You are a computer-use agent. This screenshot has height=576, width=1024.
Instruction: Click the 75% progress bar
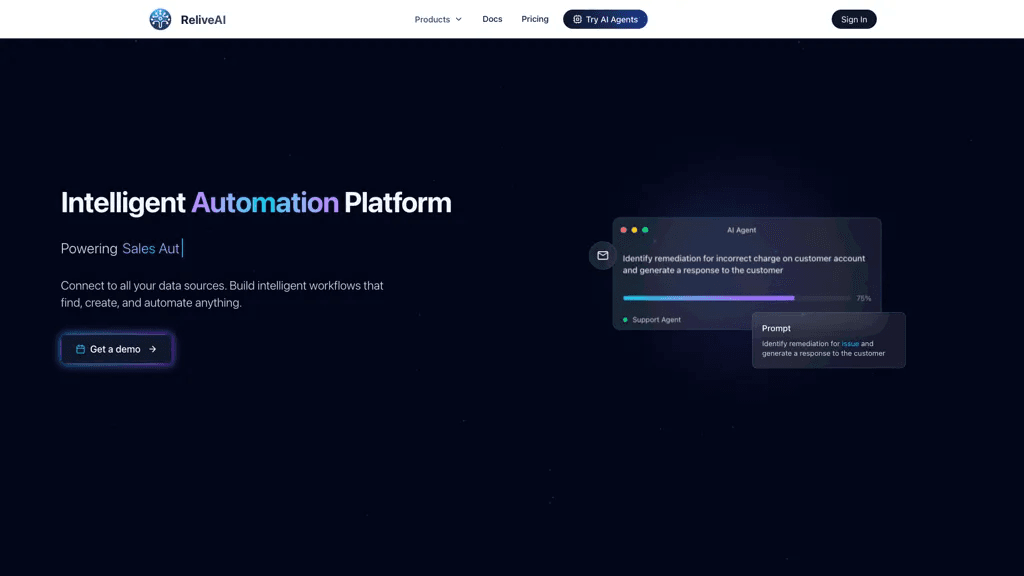coord(737,298)
